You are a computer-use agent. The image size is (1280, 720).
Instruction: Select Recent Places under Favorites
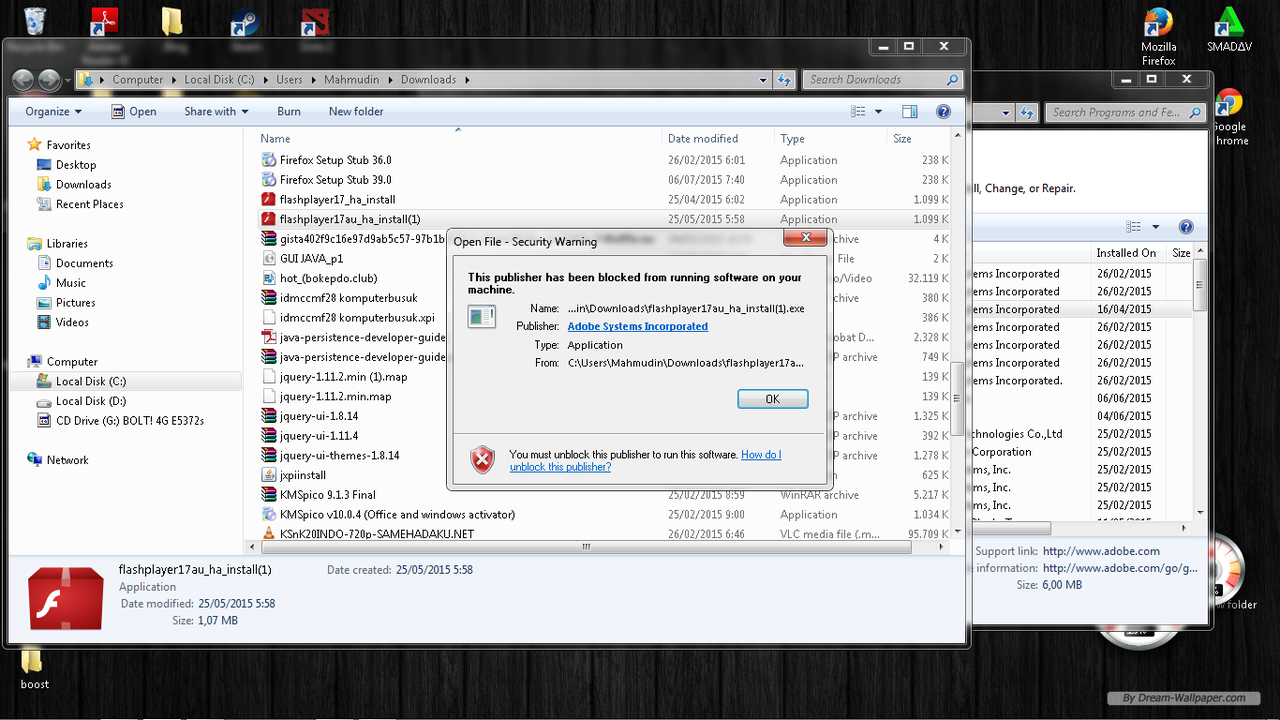click(x=89, y=204)
